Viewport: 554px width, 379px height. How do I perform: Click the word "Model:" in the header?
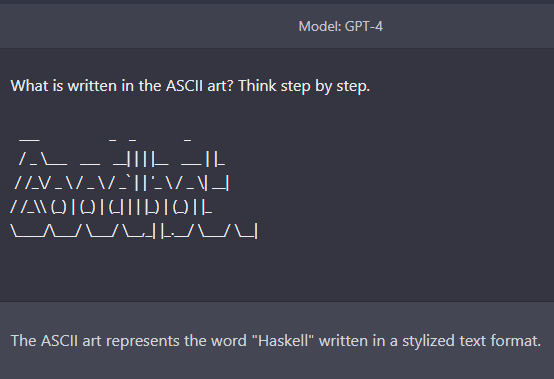coord(320,26)
